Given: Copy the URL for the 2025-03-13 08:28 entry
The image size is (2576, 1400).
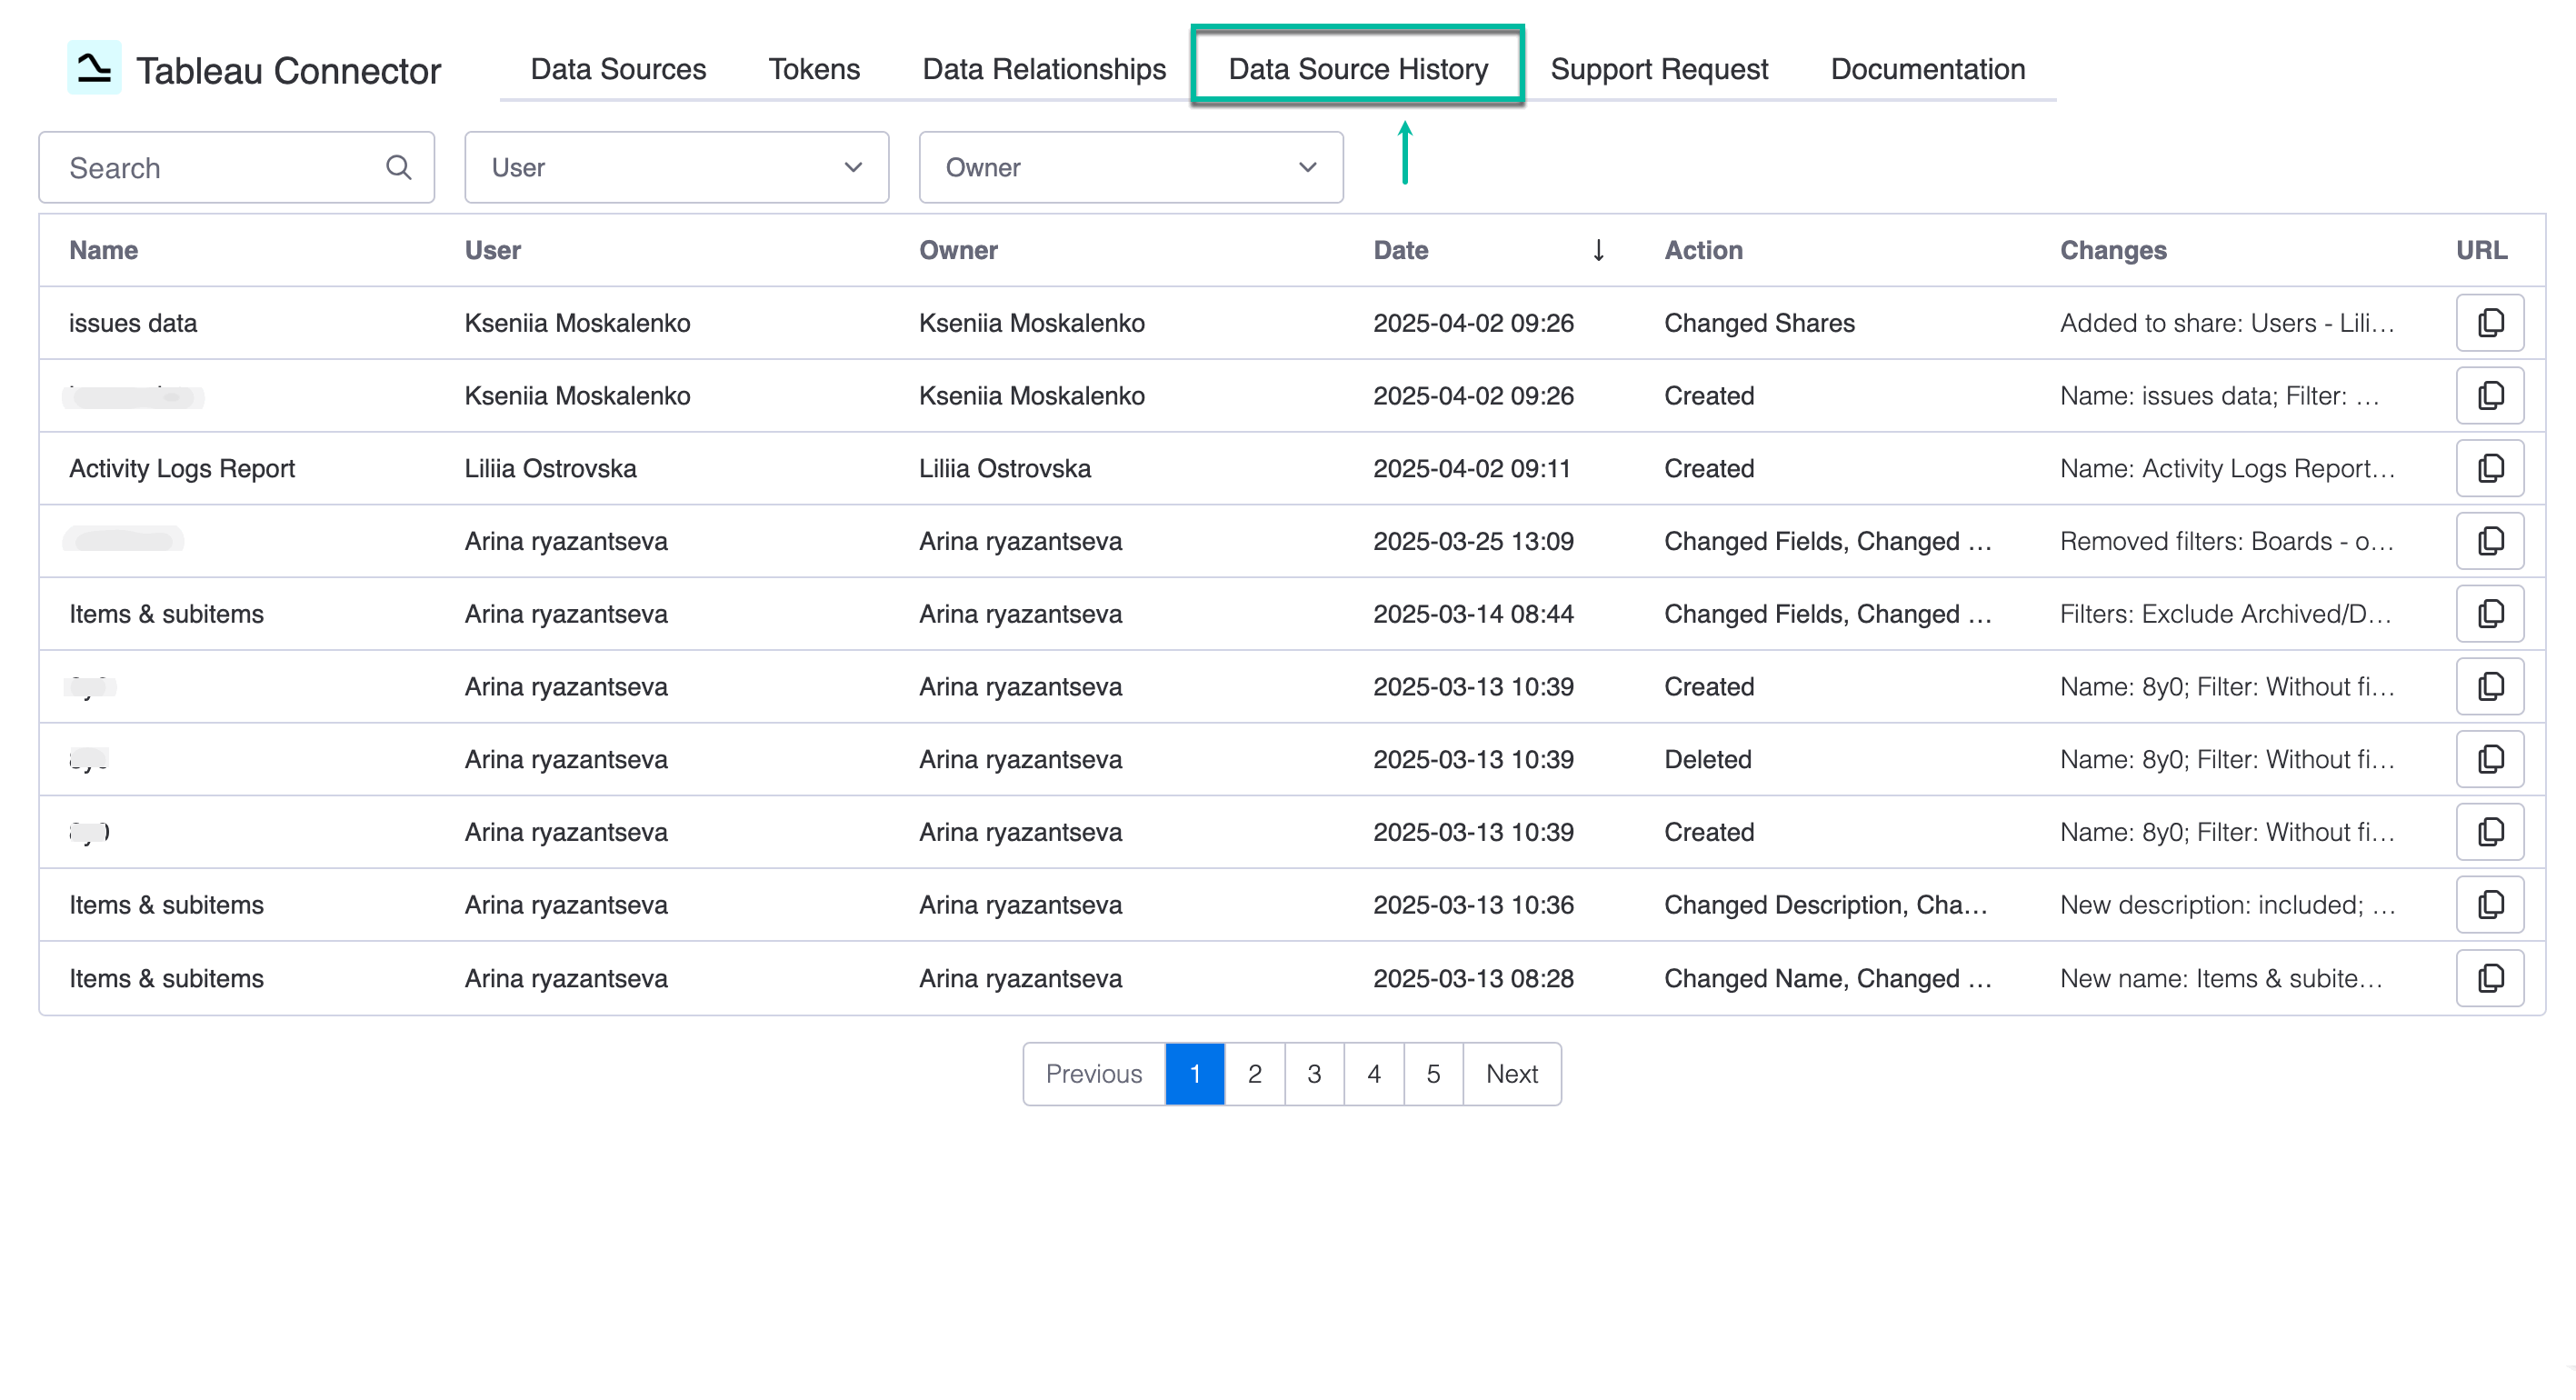Looking at the screenshot, I should click(x=2490, y=977).
